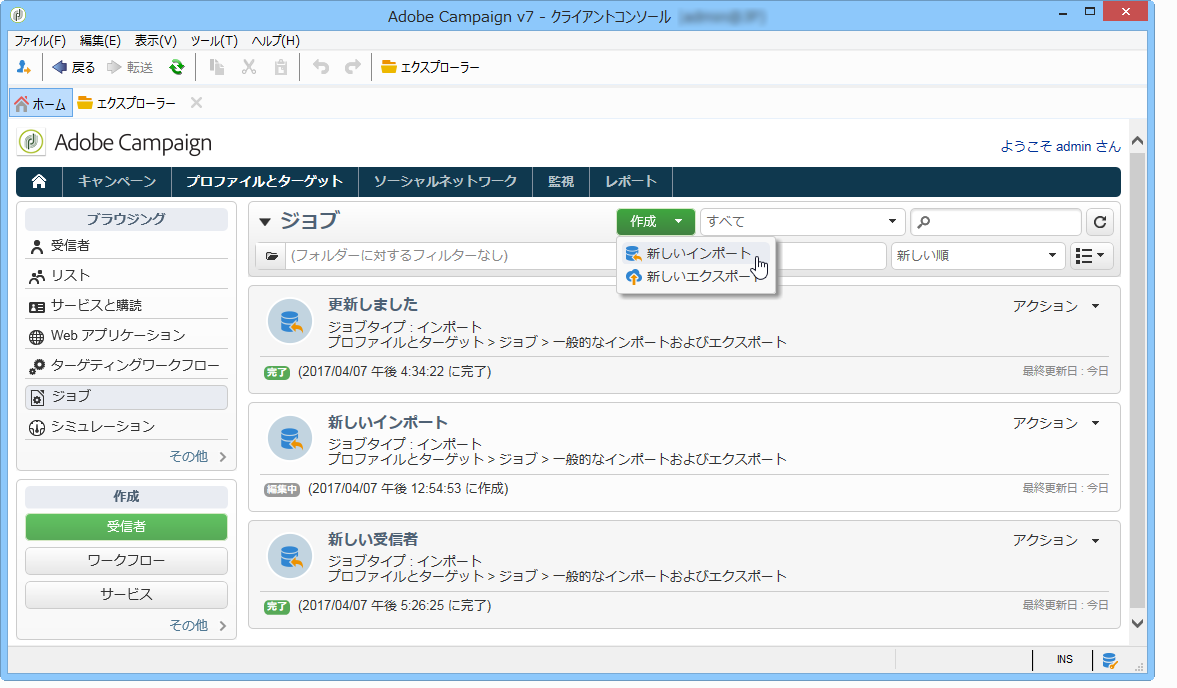The height and width of the screenshot is (688, 1177).
Task: Open アクション dropdown for 新しい受信者 job
Action: click(x=1055, y=540)
